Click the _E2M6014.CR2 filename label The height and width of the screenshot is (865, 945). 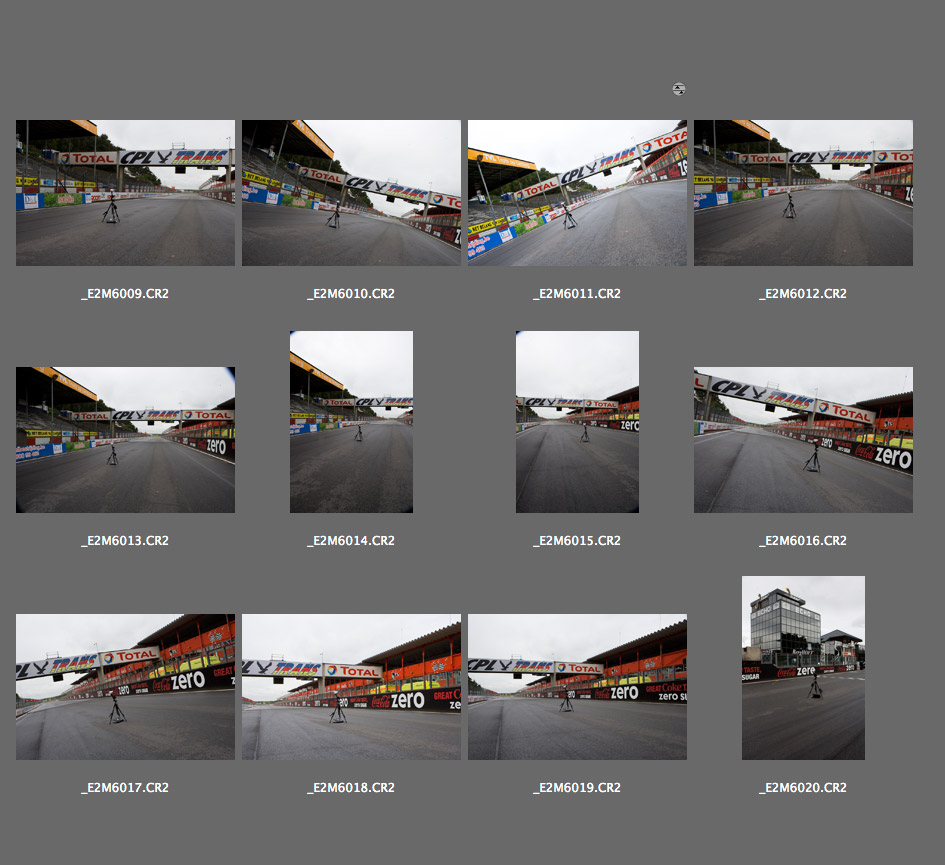point(351,541)
